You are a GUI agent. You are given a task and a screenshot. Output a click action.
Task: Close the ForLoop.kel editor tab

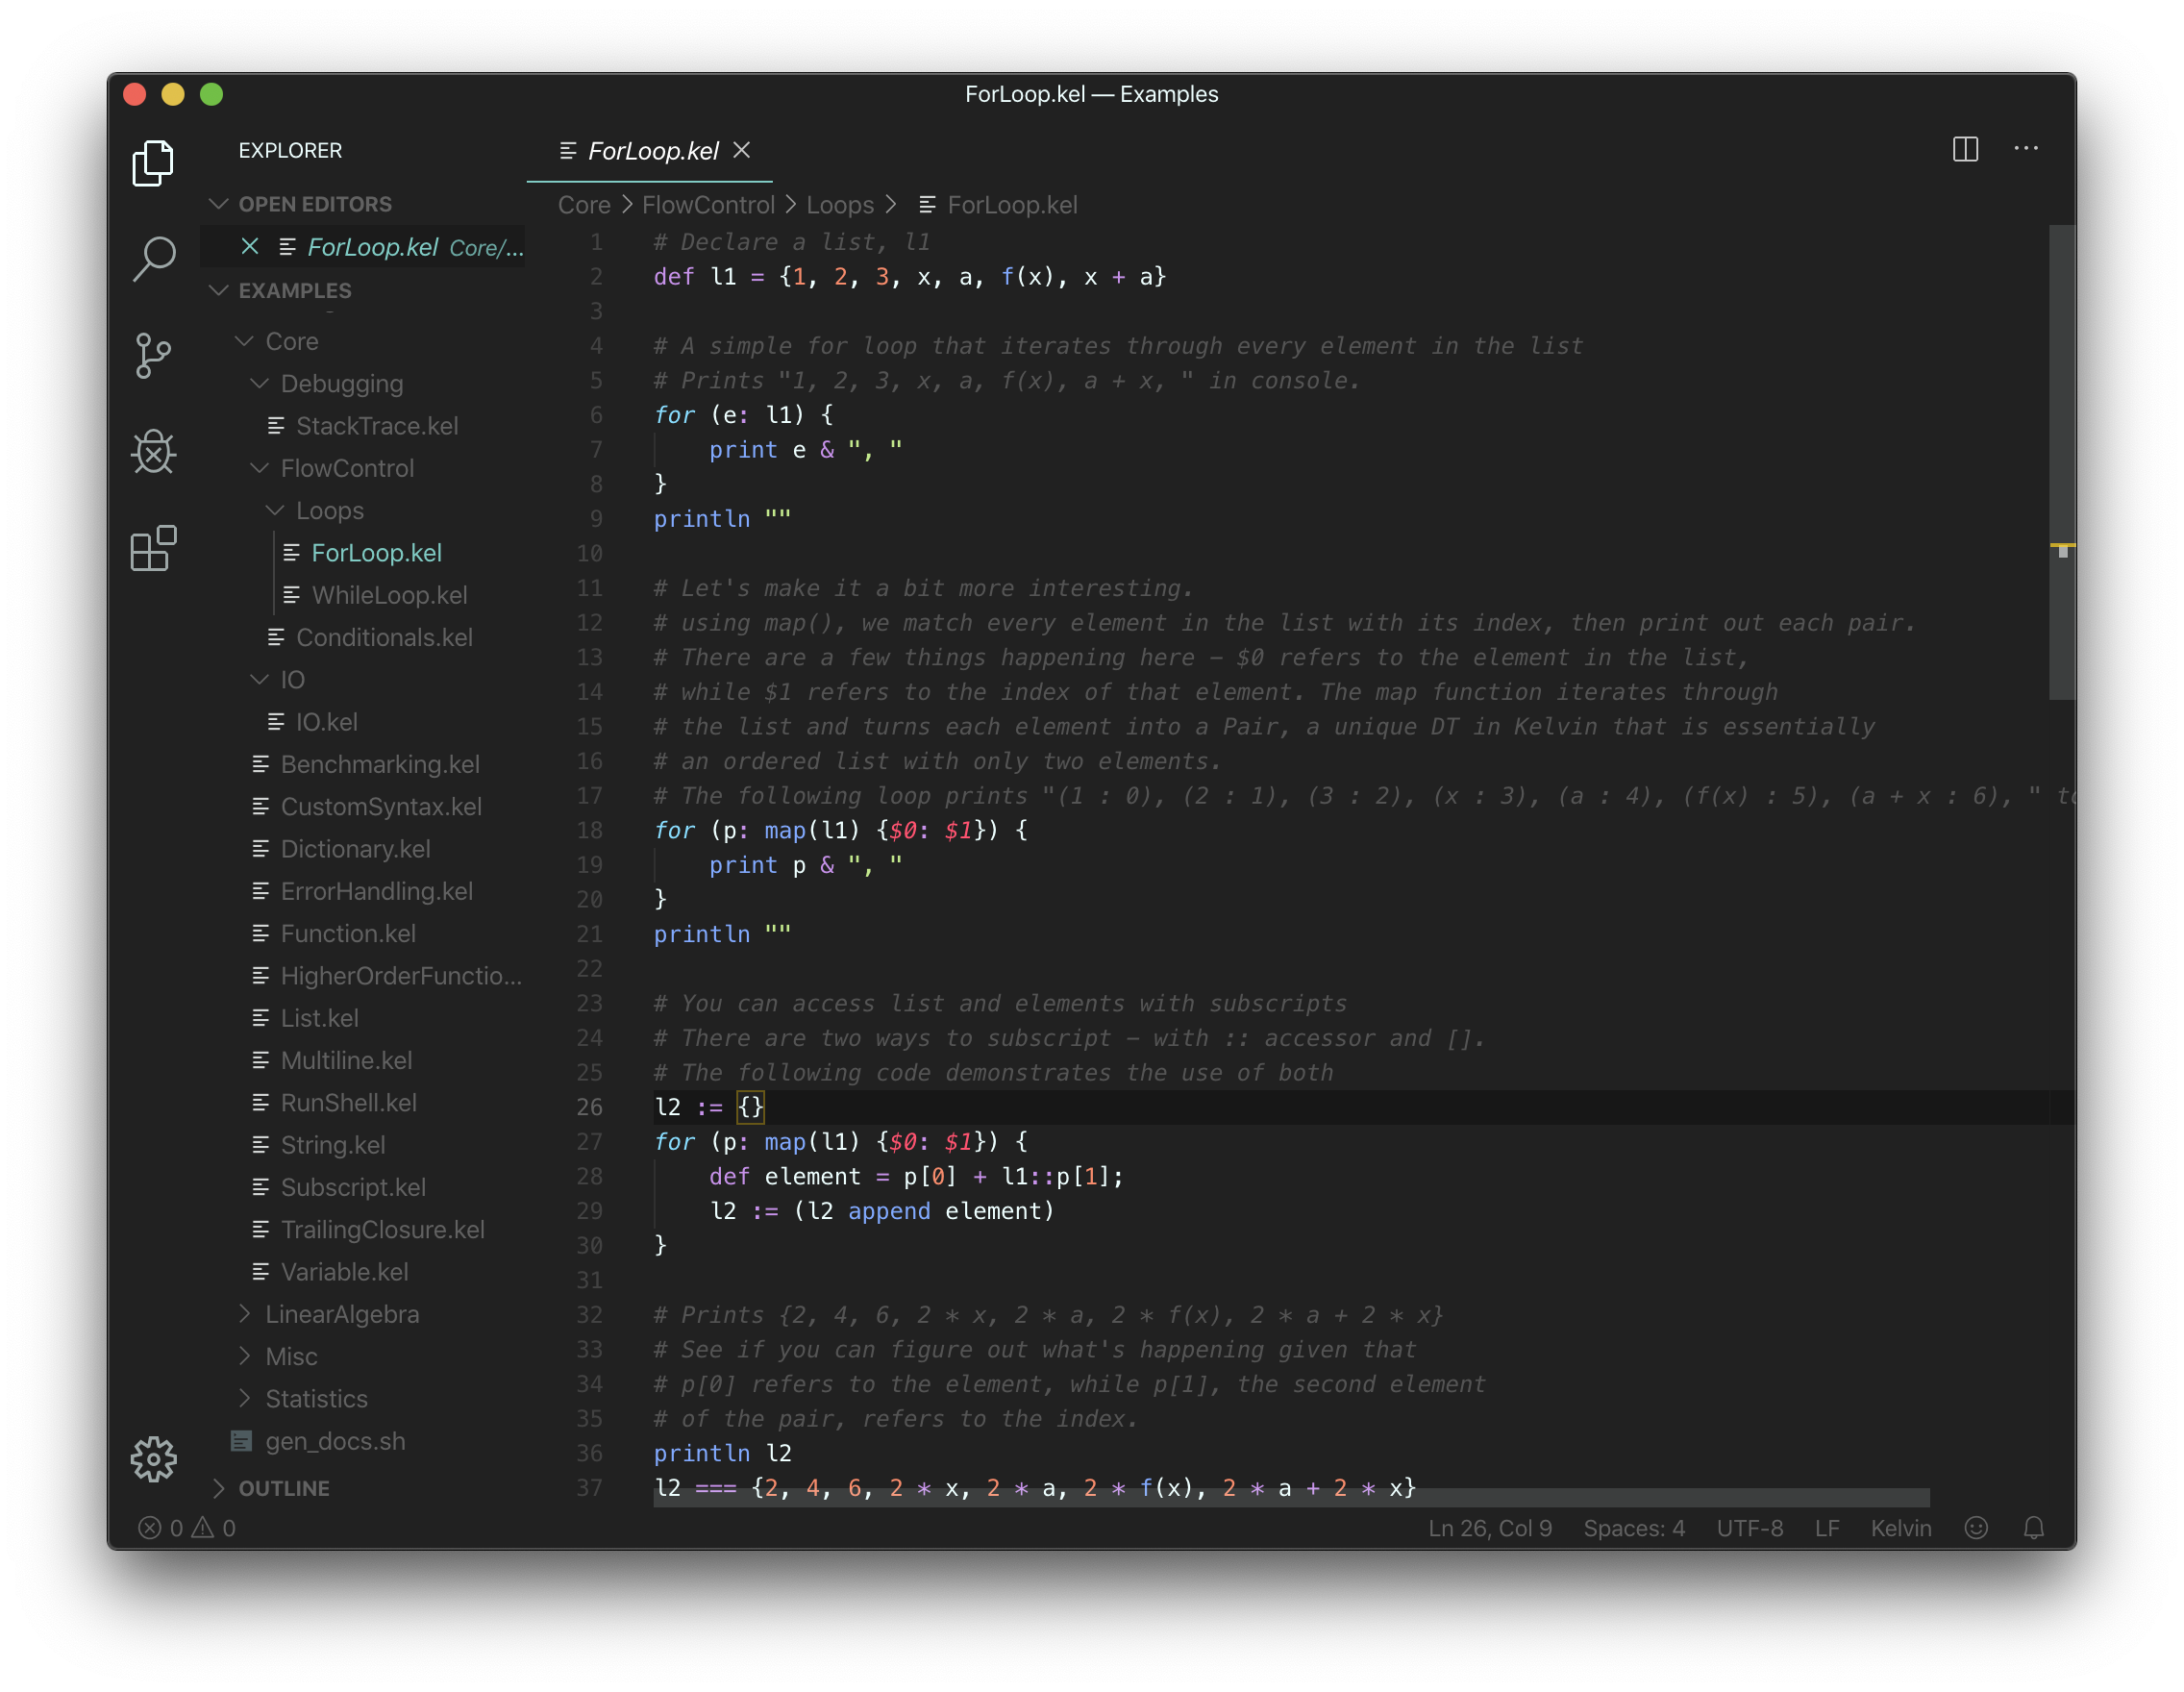(742, 150)
